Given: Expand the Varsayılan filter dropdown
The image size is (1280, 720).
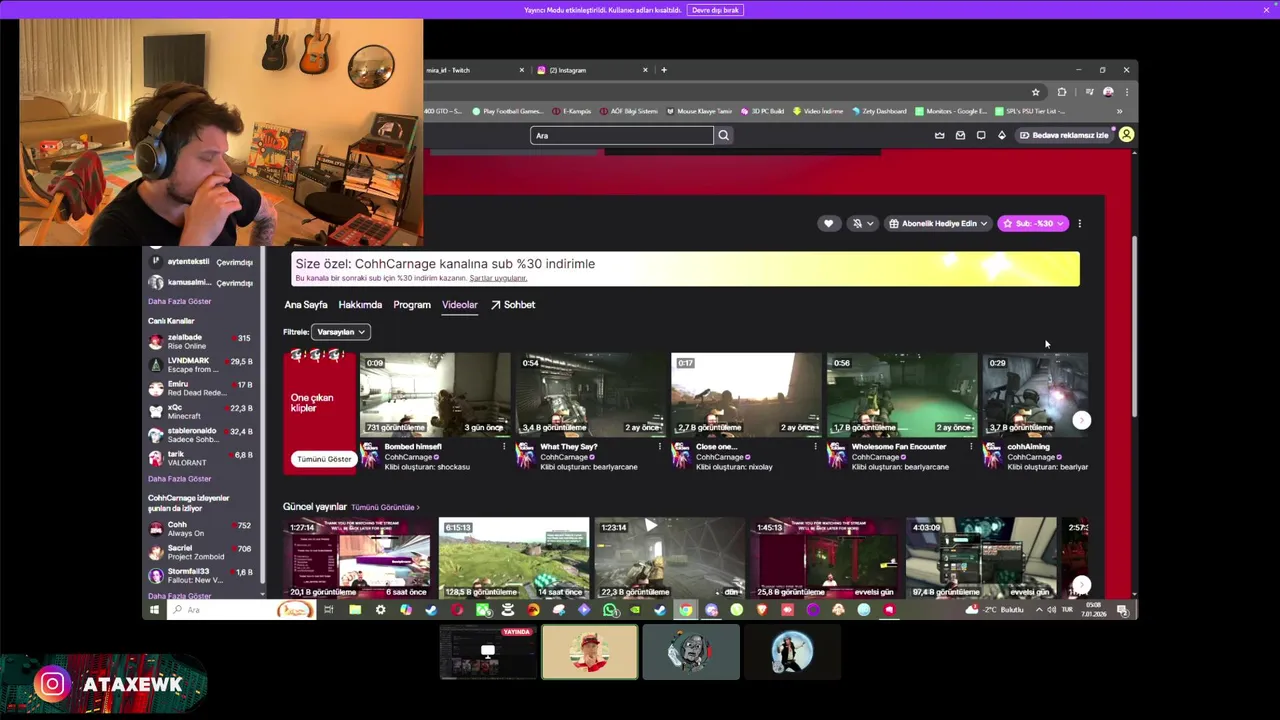Looking at the screenshot, I should (341, 332).
